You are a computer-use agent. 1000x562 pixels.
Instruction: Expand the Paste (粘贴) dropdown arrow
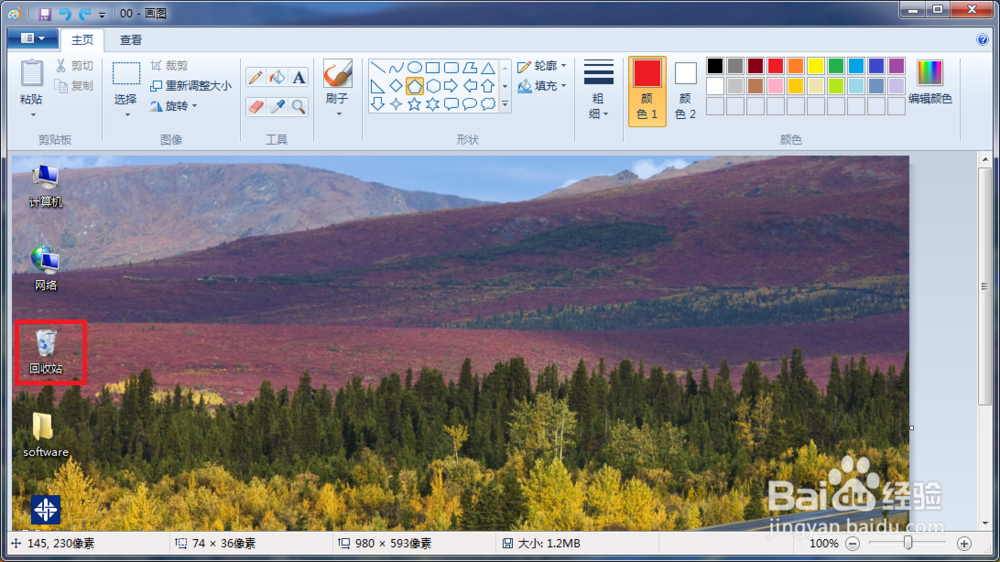click(32, 115)
